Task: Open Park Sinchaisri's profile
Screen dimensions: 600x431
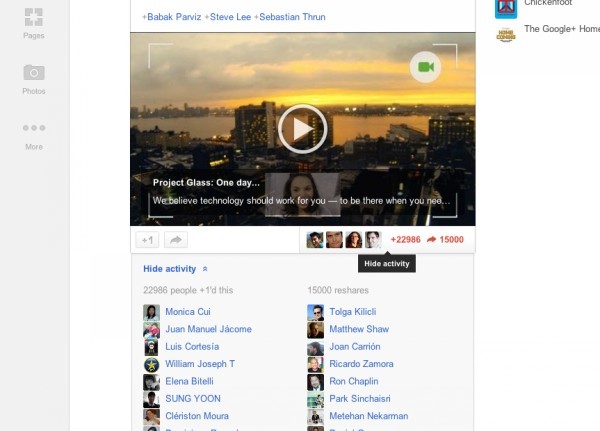Action: (360, 398)
